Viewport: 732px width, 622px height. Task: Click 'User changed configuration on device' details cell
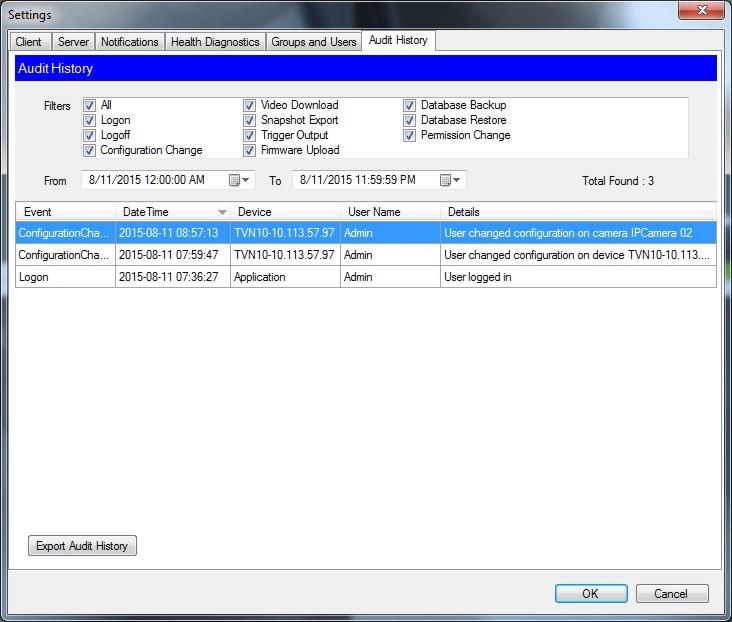tap(577, 255)
